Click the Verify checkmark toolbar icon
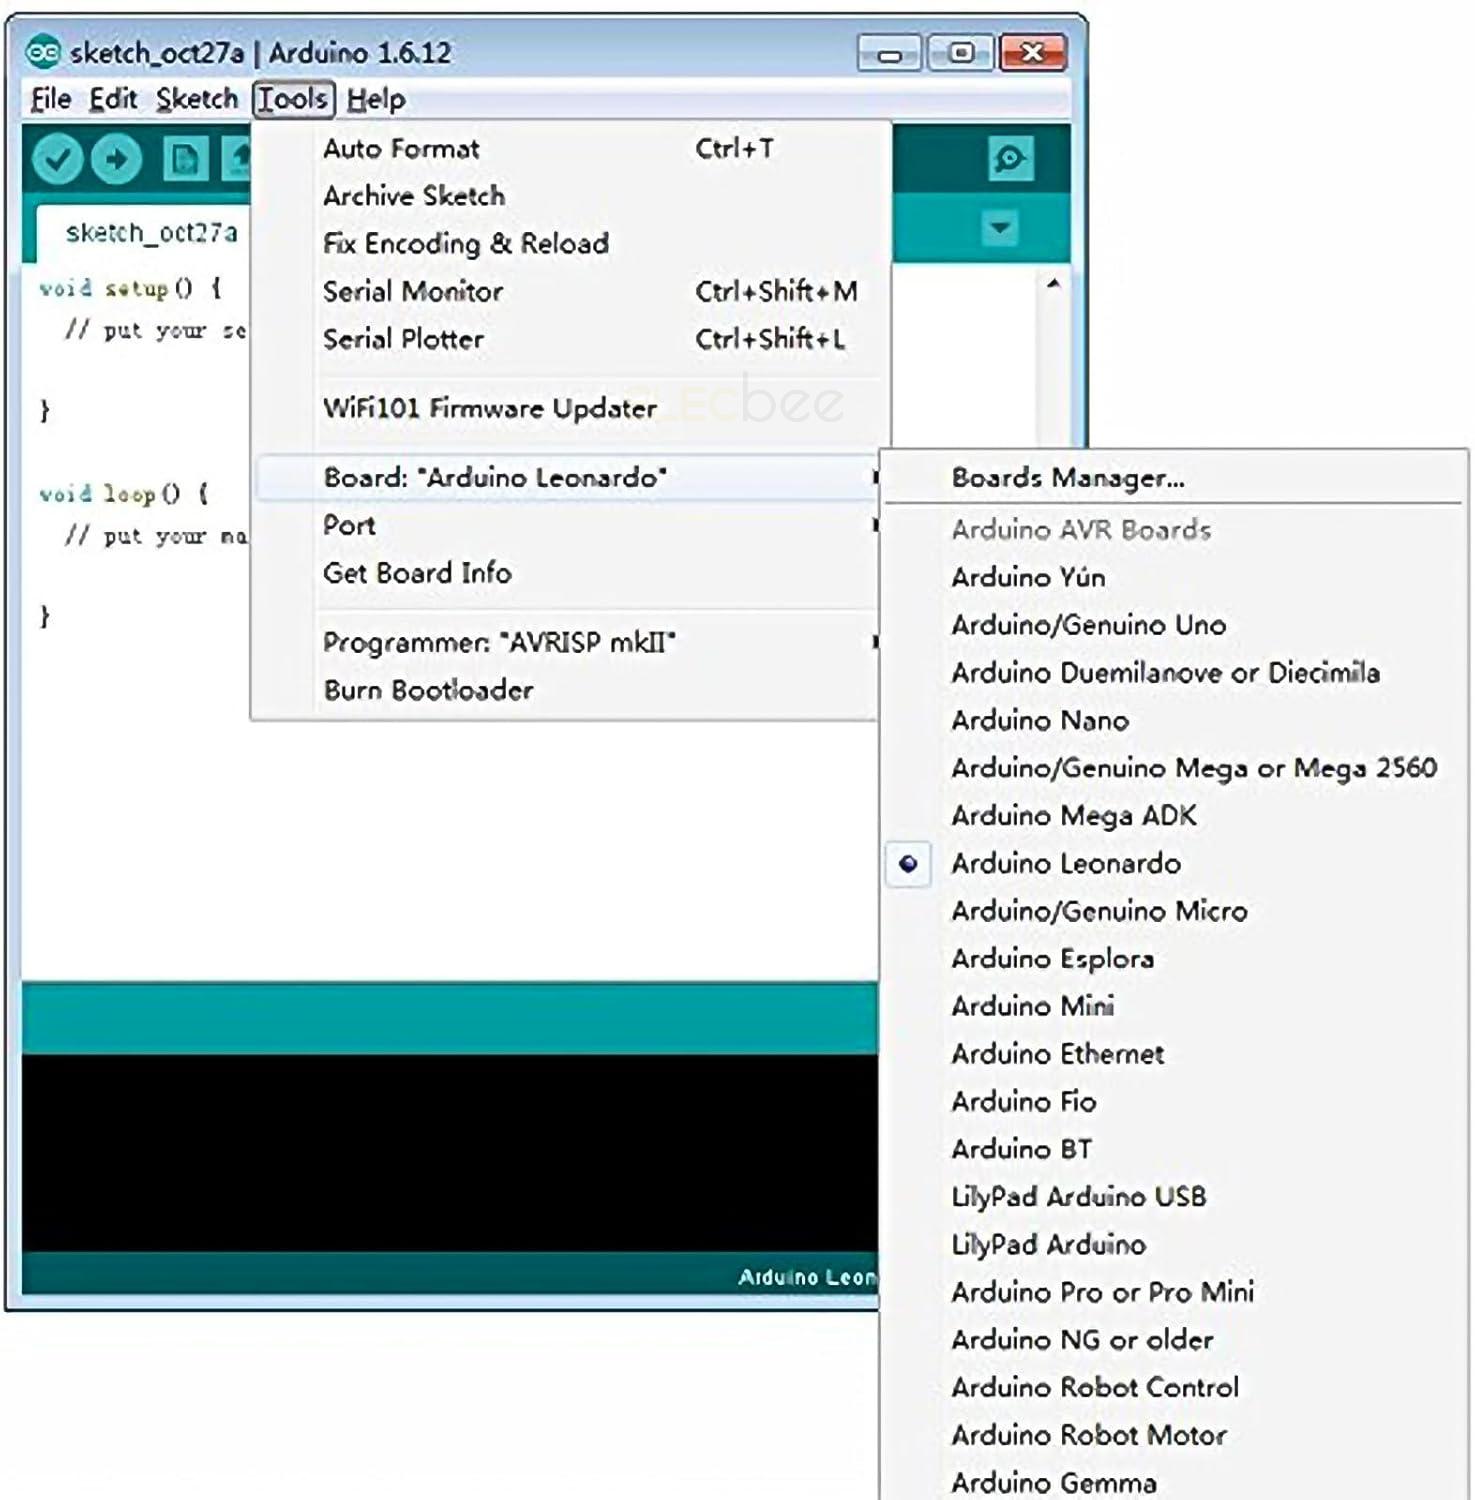Image resolution: width=1475 pixels, height=1500 pixels. click(x=57, y=159)
